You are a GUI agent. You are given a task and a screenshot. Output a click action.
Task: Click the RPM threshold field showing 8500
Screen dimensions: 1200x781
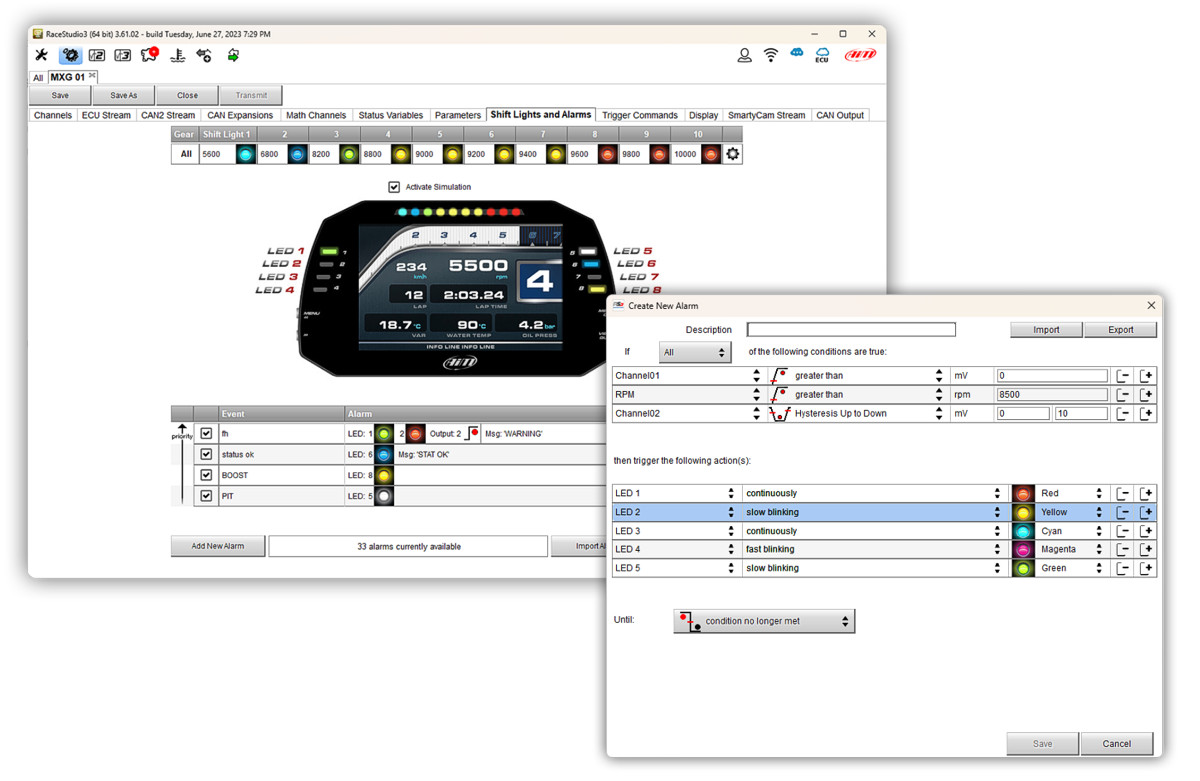1052,395
